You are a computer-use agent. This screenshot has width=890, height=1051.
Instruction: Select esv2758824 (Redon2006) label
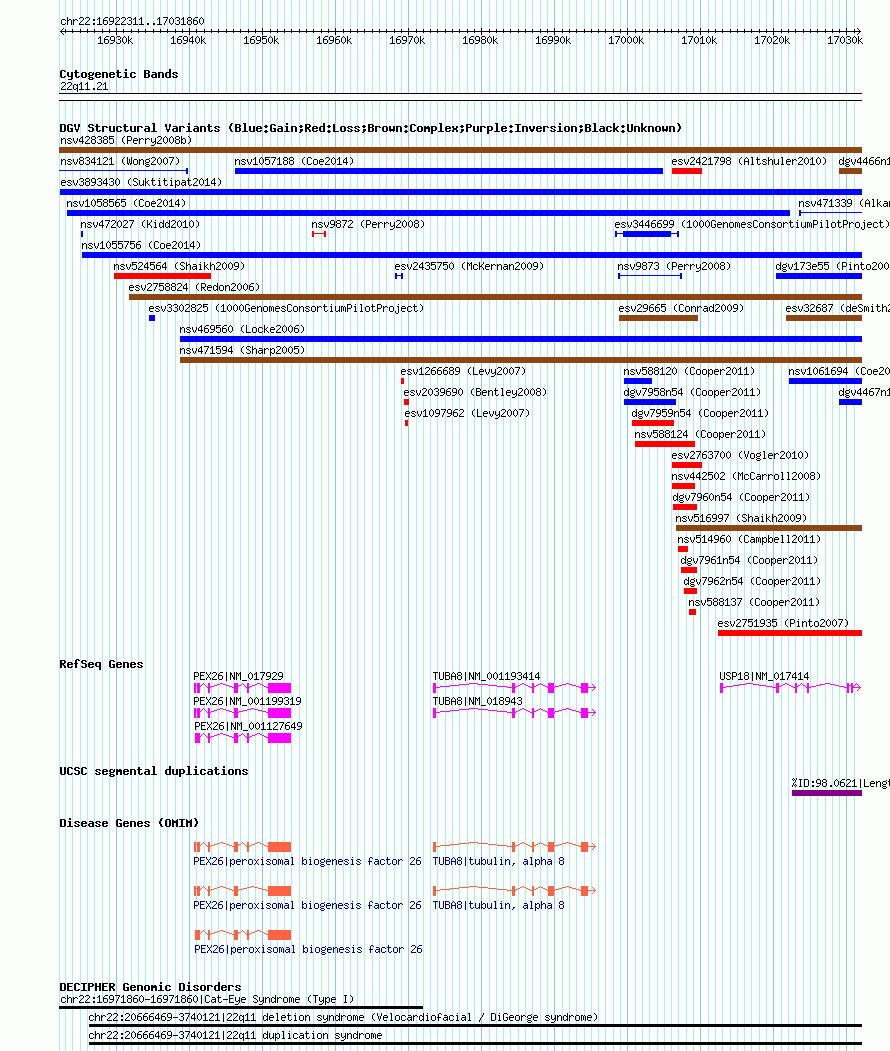(194, 287)
